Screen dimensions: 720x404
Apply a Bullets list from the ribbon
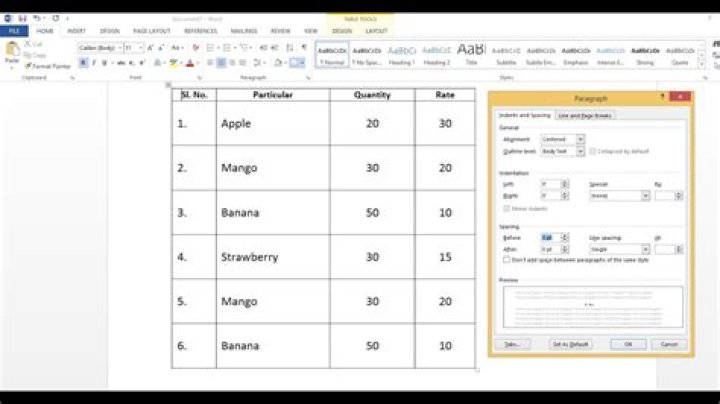210,48
